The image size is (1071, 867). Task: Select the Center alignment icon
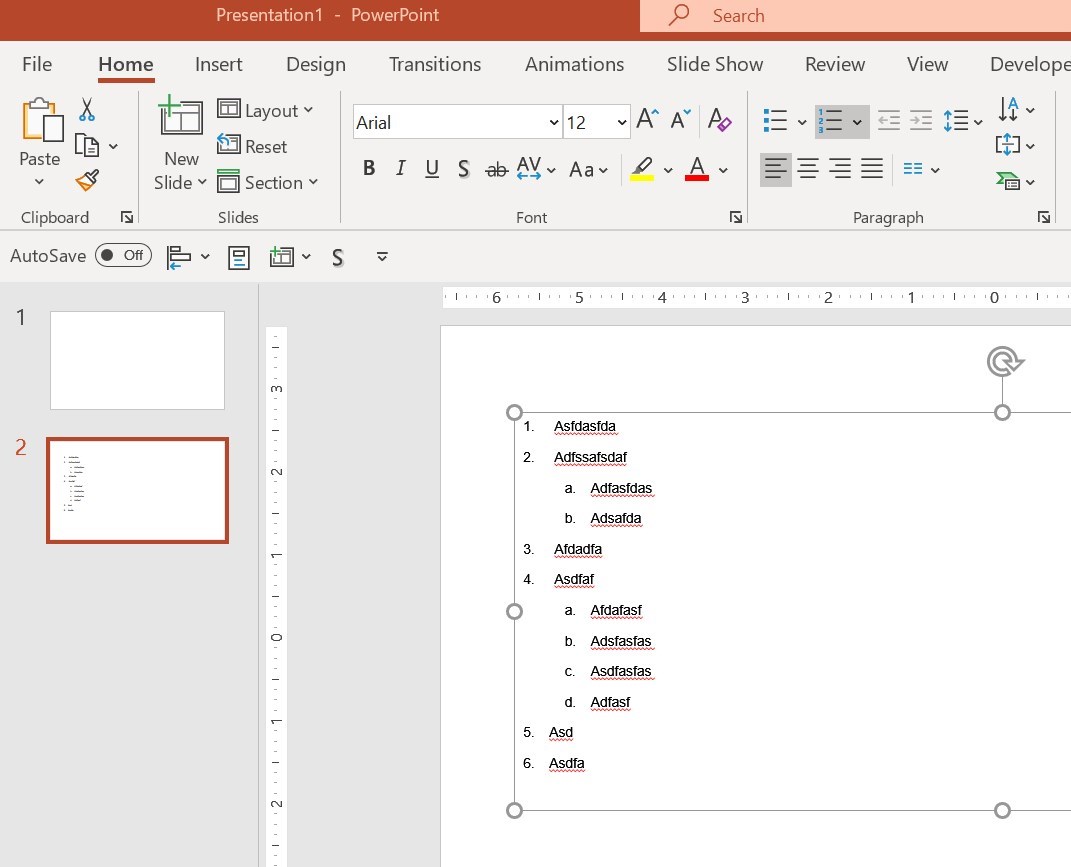click(807, 169)
